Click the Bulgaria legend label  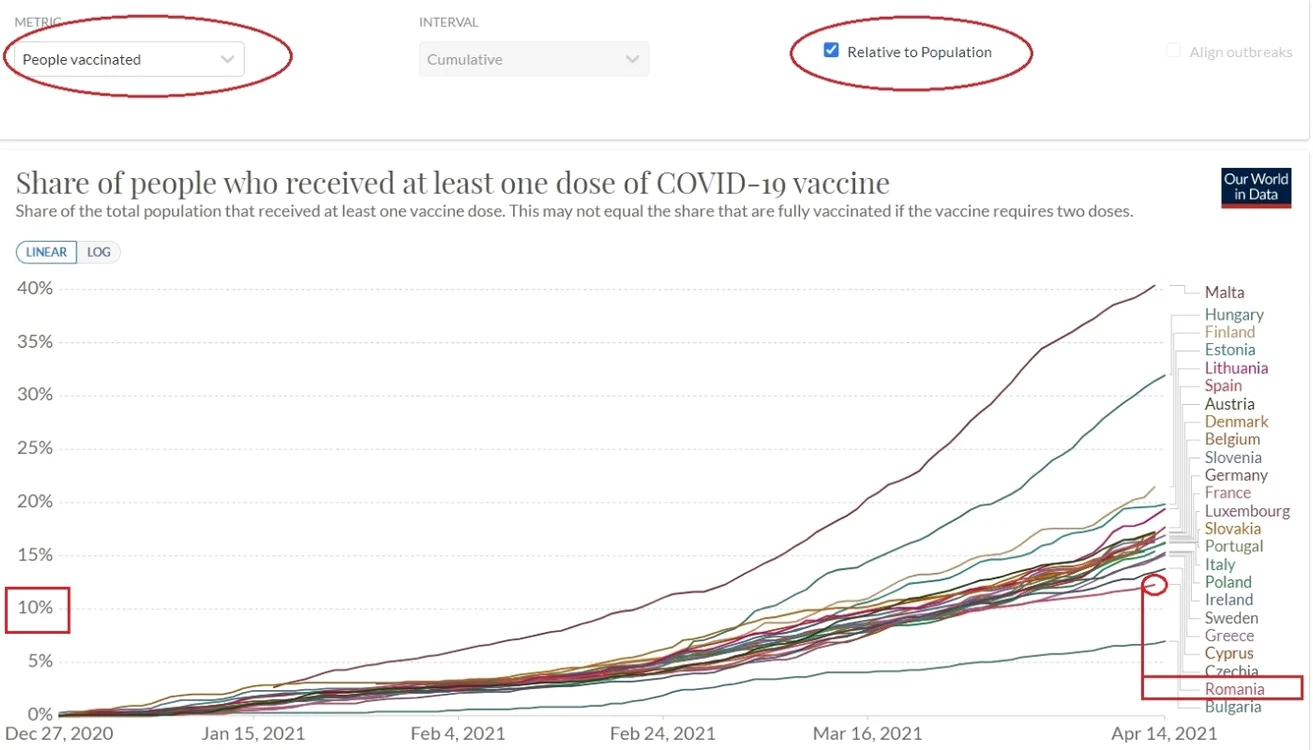click(x=1233, y=707)
